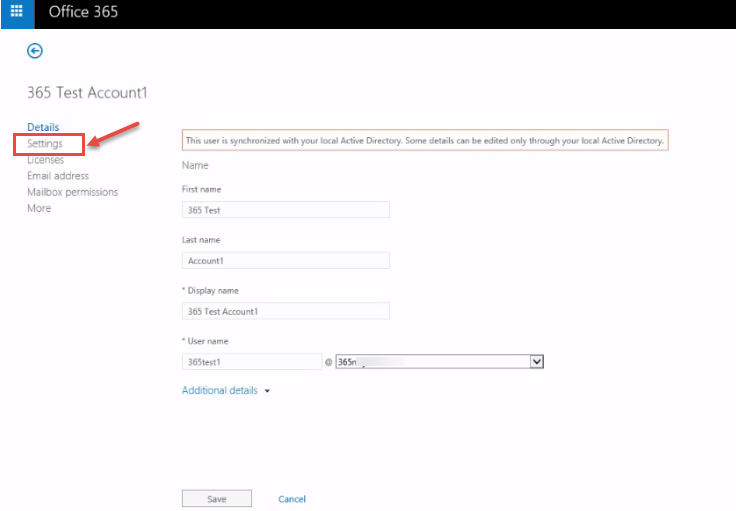
Task: Click the Cancel link
Action: pos(292,499)
